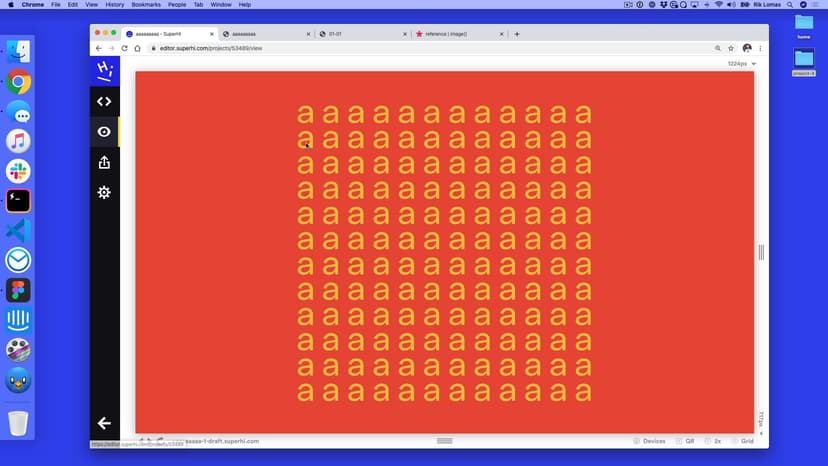Viewport: 828px width, 466px height.
Task: Open Figma from the dock
Action: (x=18, y=290)
